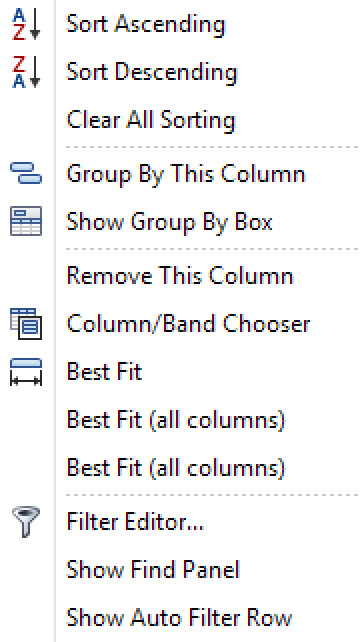Viewport: 364px width, 642px height.
Task: Select the Sort Ascending menu text
Action: (146, 24)
